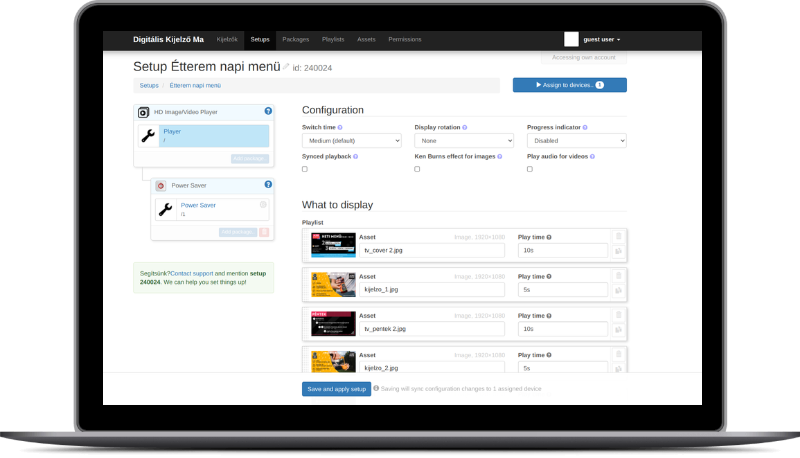
Task: Click the Play time field for kijelzo_1.jpg
Action: click(x=562, y=289)
